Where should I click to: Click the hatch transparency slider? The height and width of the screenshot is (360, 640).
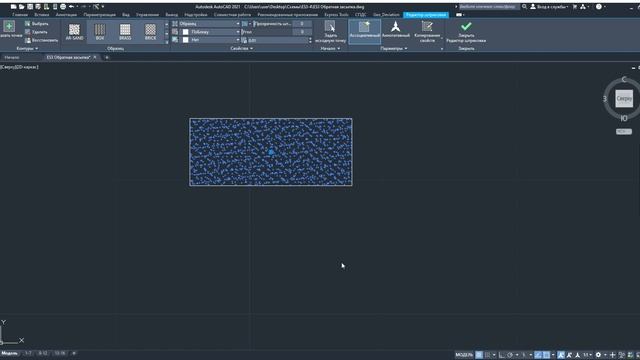tap(272, 24)
